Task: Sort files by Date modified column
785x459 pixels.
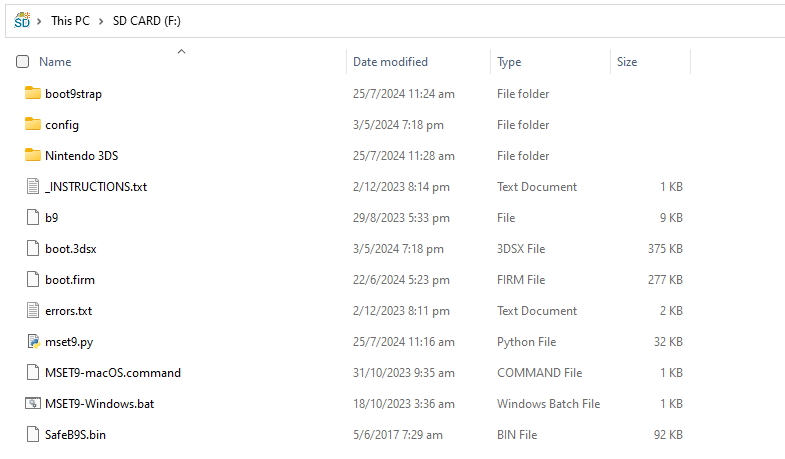Action: (x=390, y=62)
